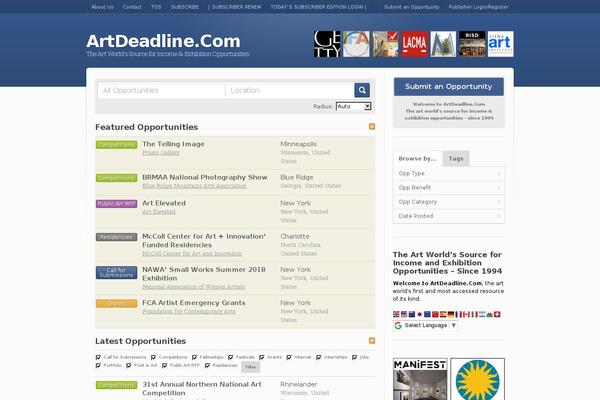
Task: Click the Call for Submissions tag beside NAWA
Action: pos(116,273)
